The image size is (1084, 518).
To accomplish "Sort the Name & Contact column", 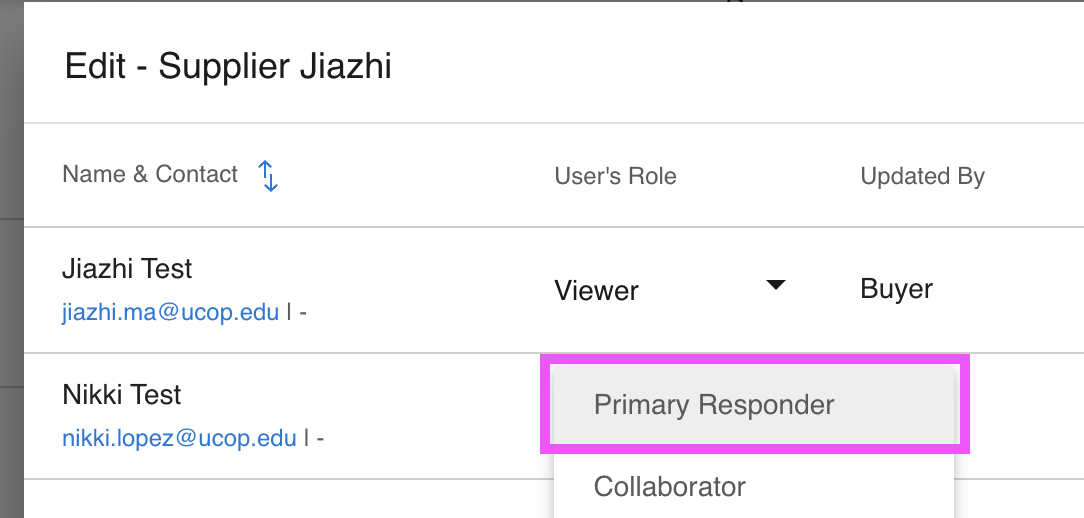I will point(268,176).
